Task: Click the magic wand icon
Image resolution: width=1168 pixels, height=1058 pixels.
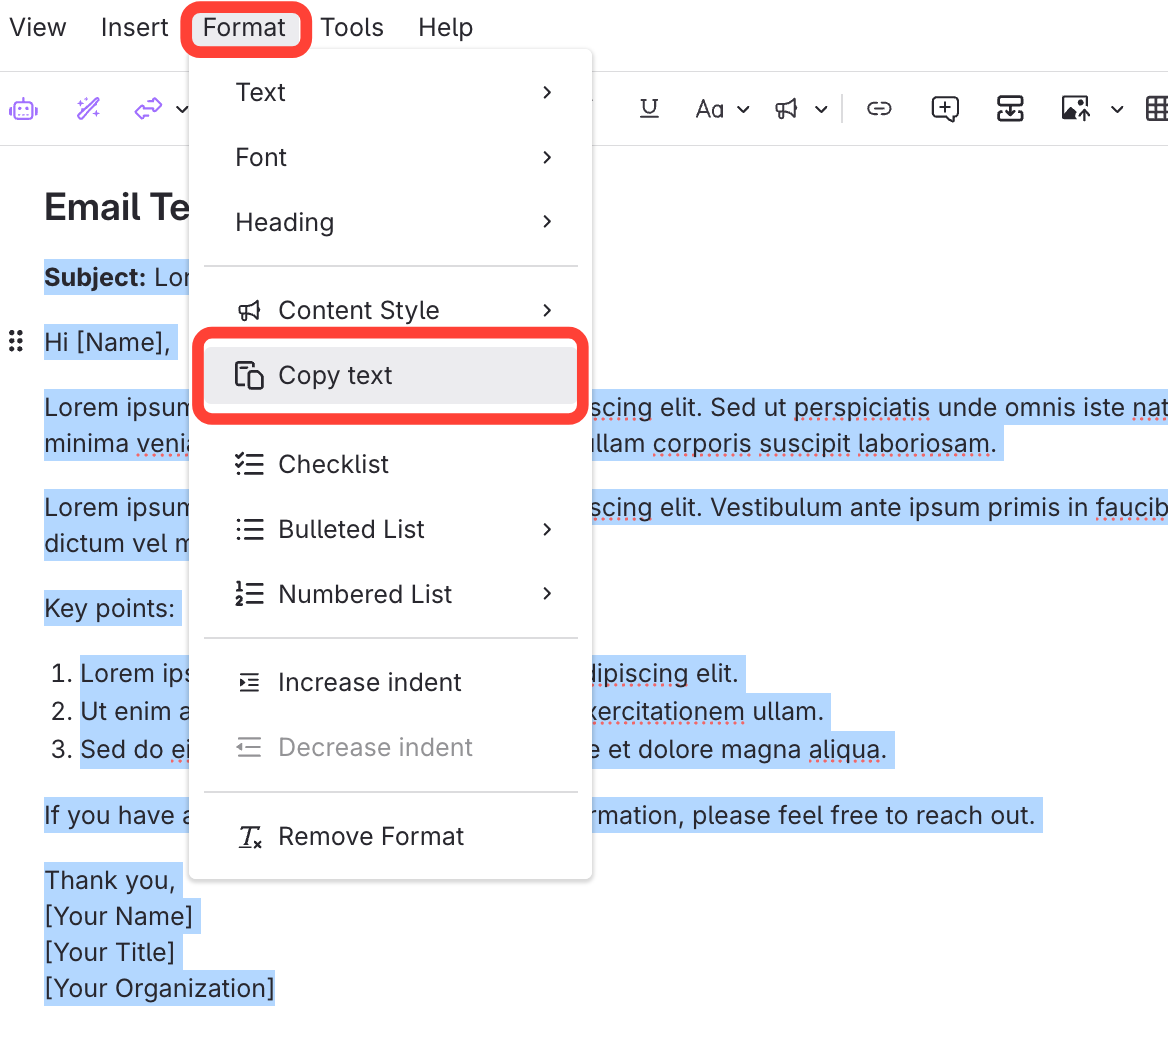Action: click(88, 109)
